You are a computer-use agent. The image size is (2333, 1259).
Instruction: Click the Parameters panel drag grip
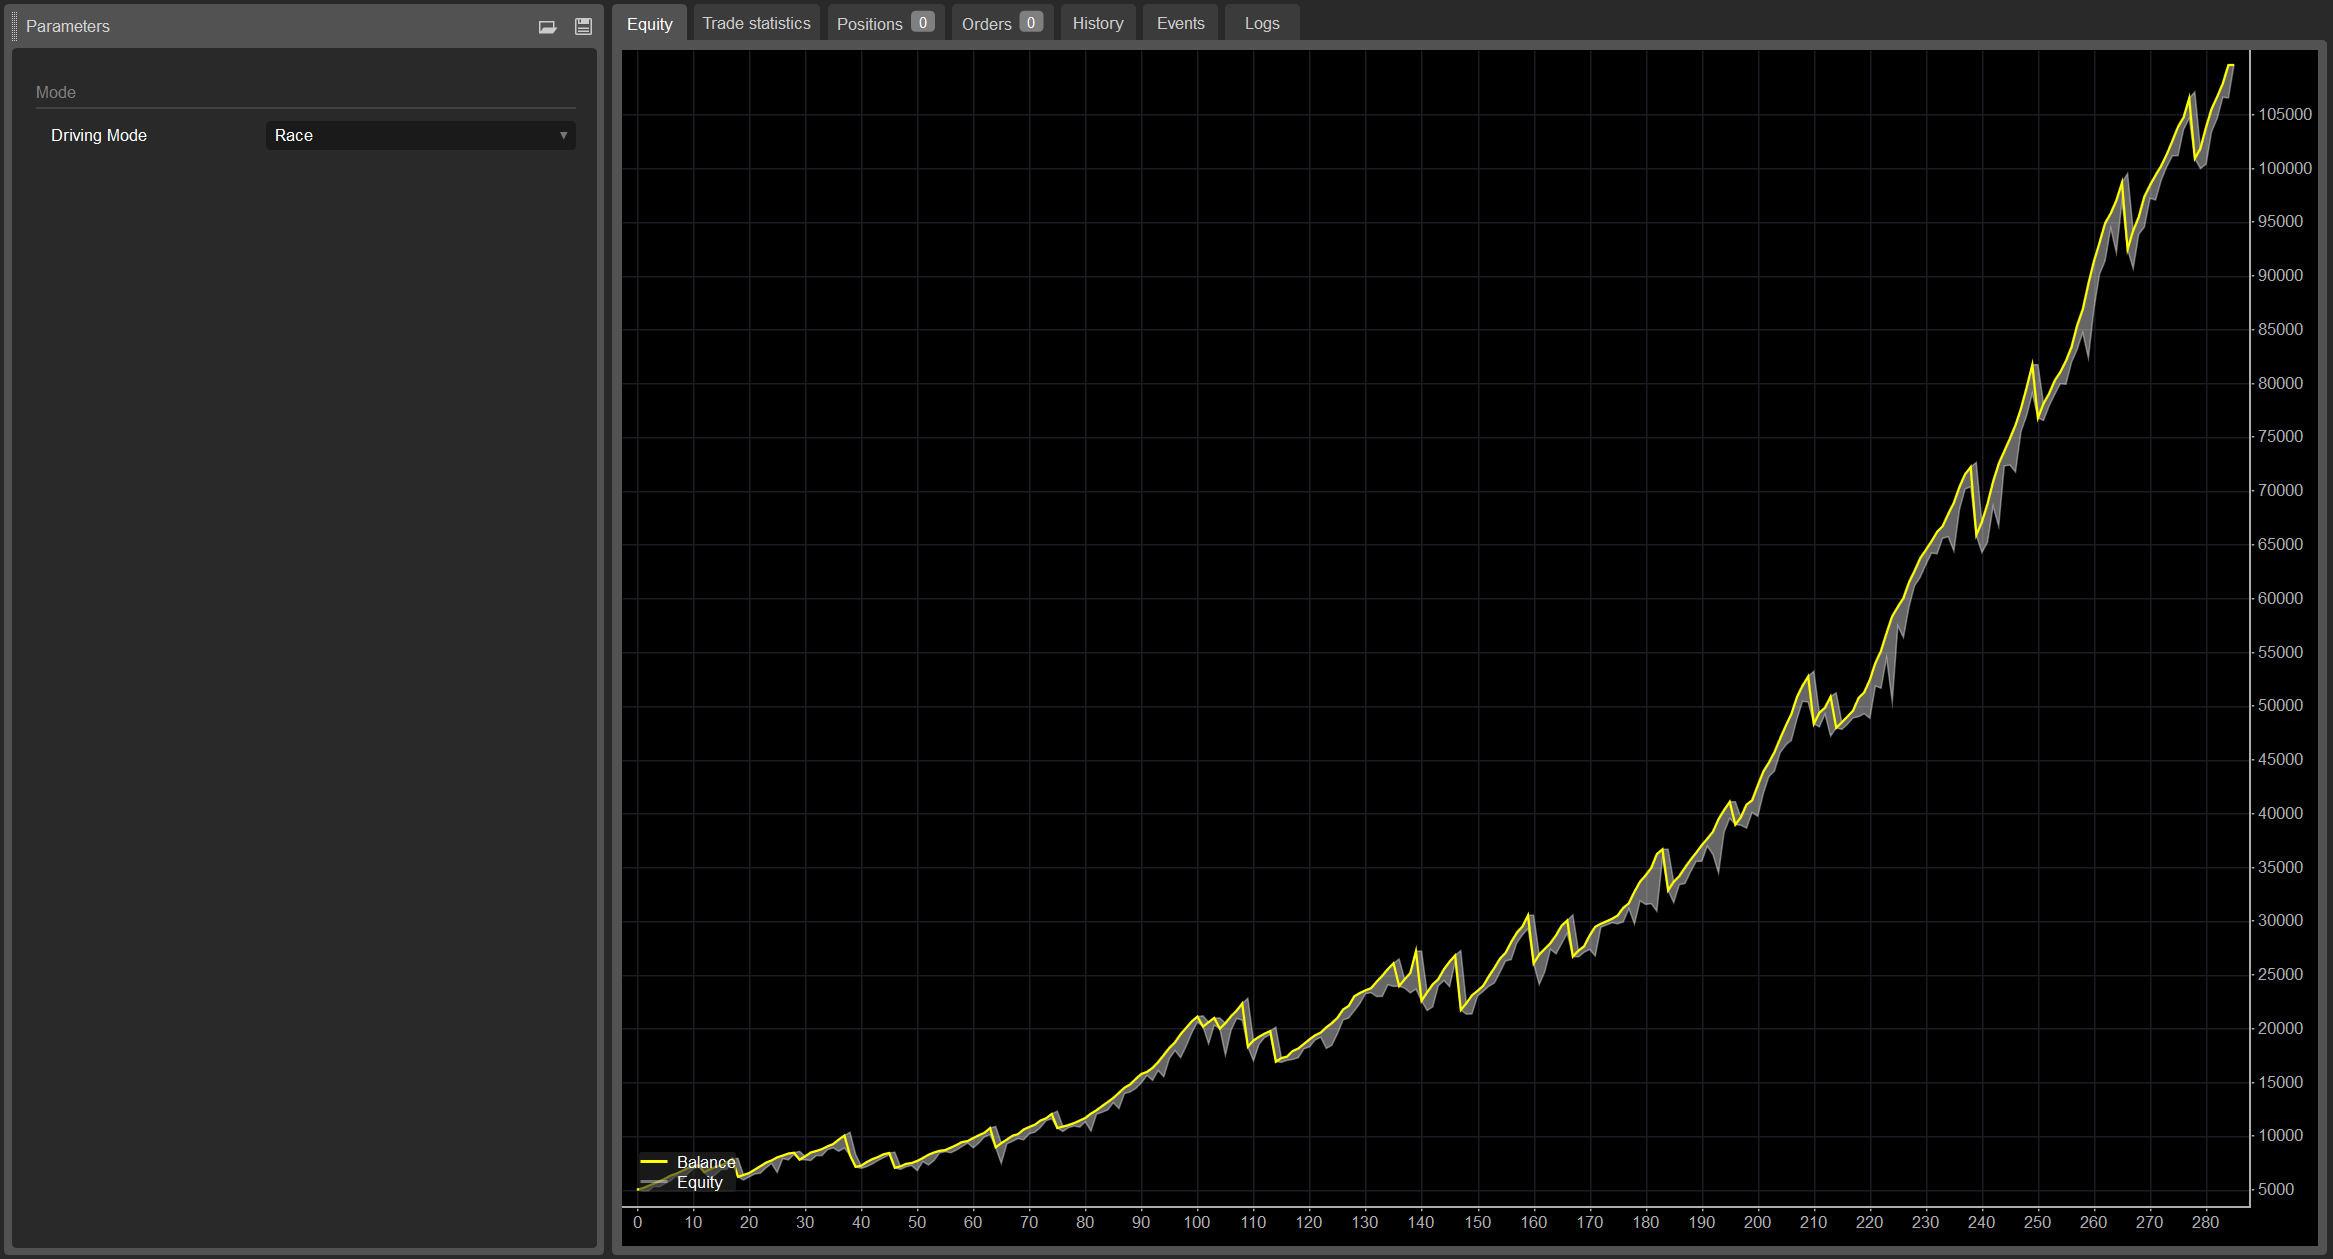pos(14,26)
